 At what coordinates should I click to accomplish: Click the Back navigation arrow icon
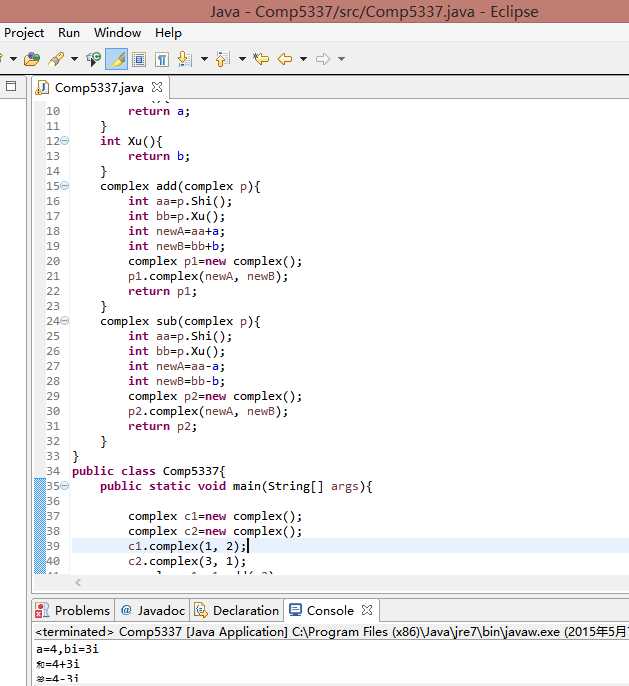point(285,59)
